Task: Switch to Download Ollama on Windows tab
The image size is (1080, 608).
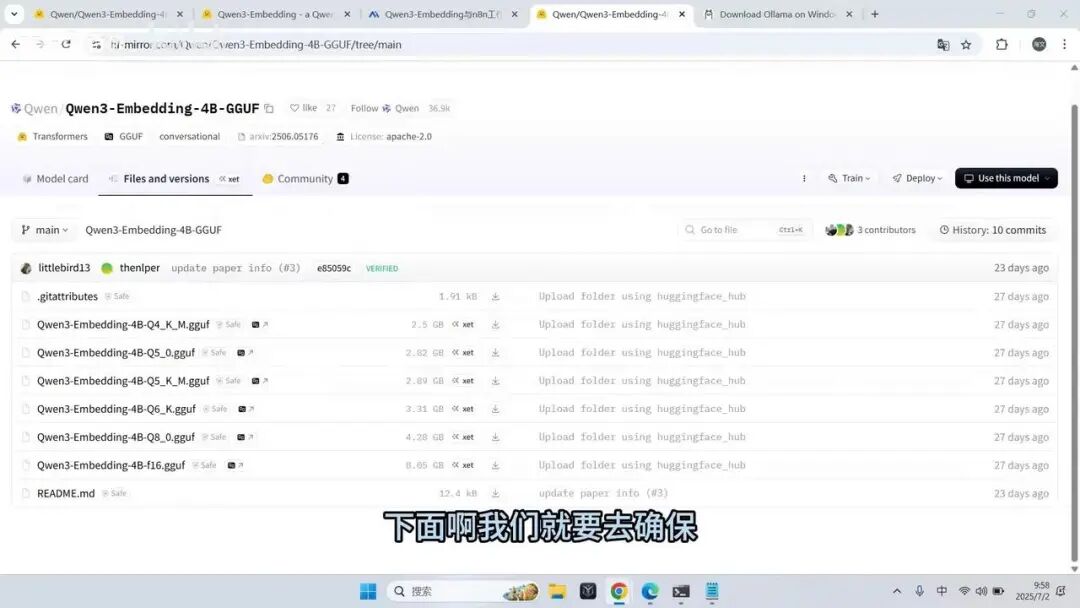Action: (x=777, y=14)
